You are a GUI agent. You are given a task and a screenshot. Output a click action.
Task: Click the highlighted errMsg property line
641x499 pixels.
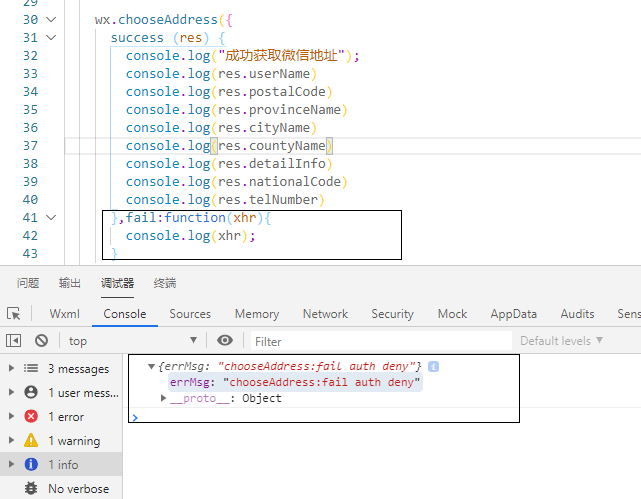(x=295, y=383)
